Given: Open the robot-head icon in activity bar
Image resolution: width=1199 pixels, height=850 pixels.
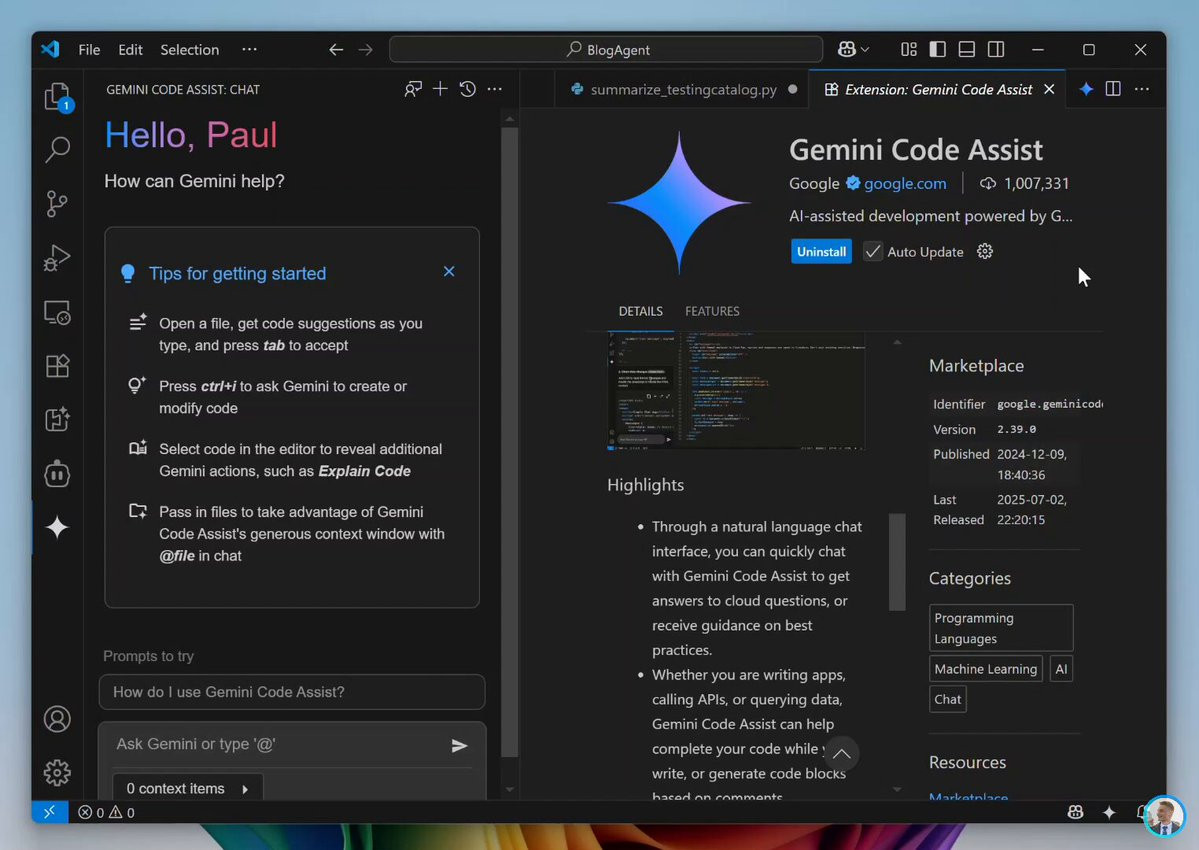Looking at the screenshot, I should coord(57,474).
